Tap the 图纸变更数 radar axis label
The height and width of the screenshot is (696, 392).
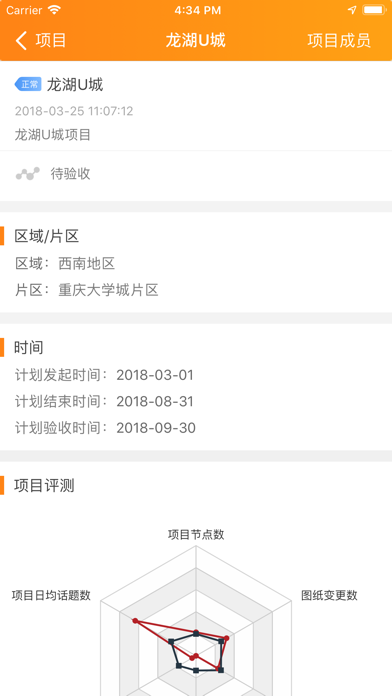click(329, 595)
